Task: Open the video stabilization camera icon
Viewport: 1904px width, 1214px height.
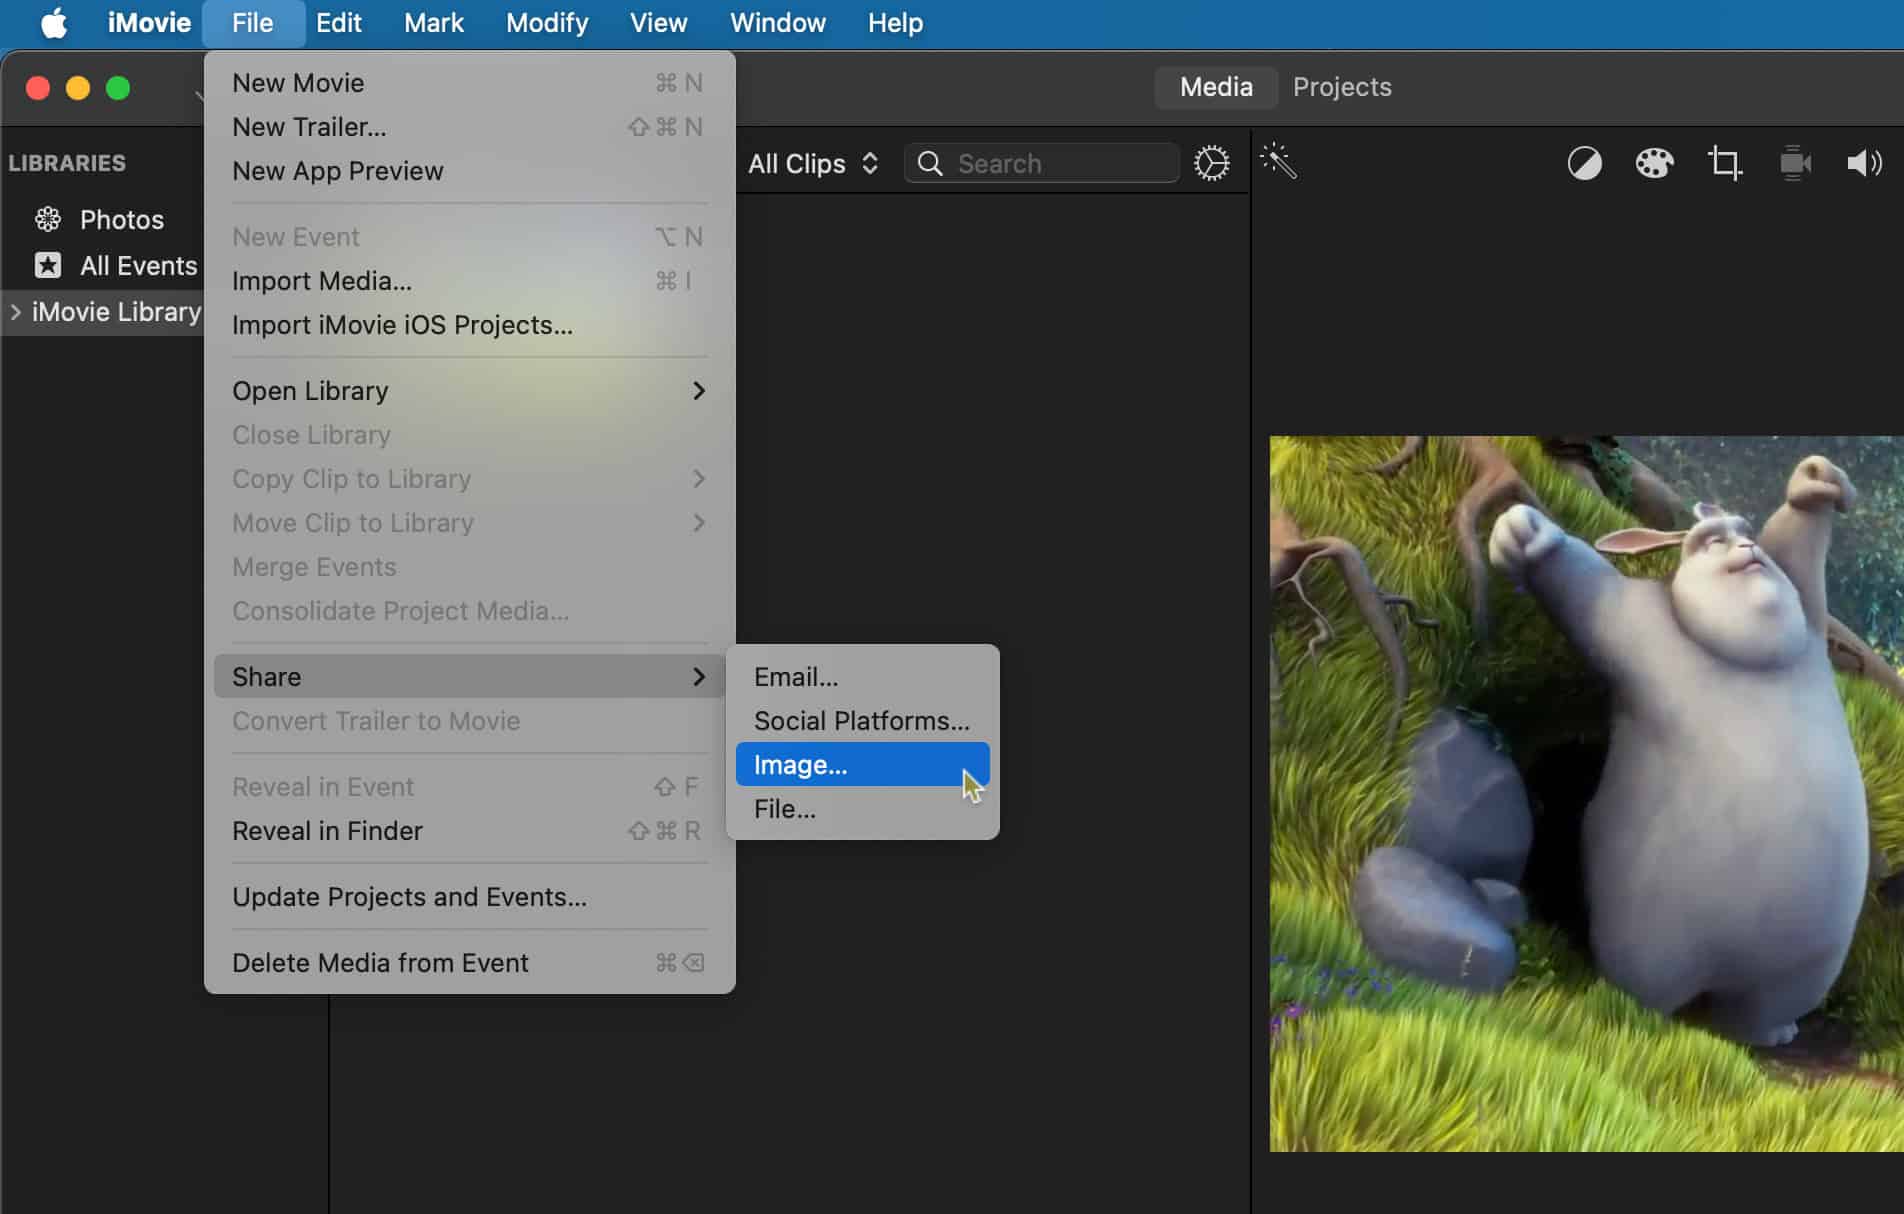Action: (x=1795, y=163)
